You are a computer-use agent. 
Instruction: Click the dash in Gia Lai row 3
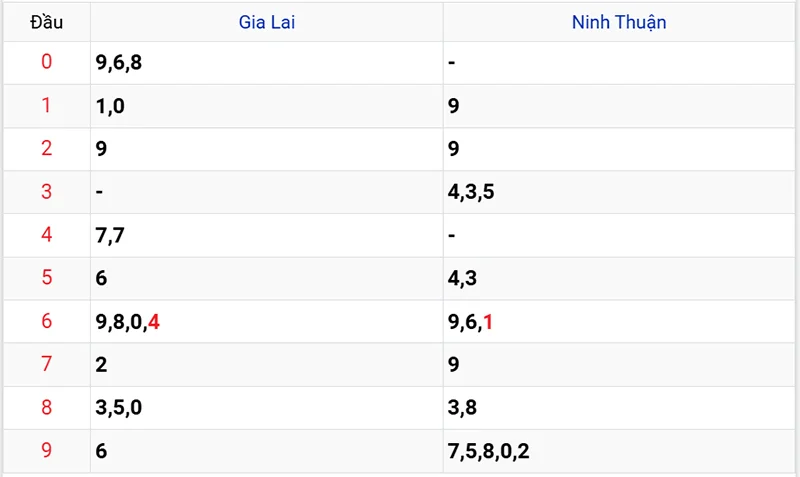pyautogui.click(x=100, y=192)
